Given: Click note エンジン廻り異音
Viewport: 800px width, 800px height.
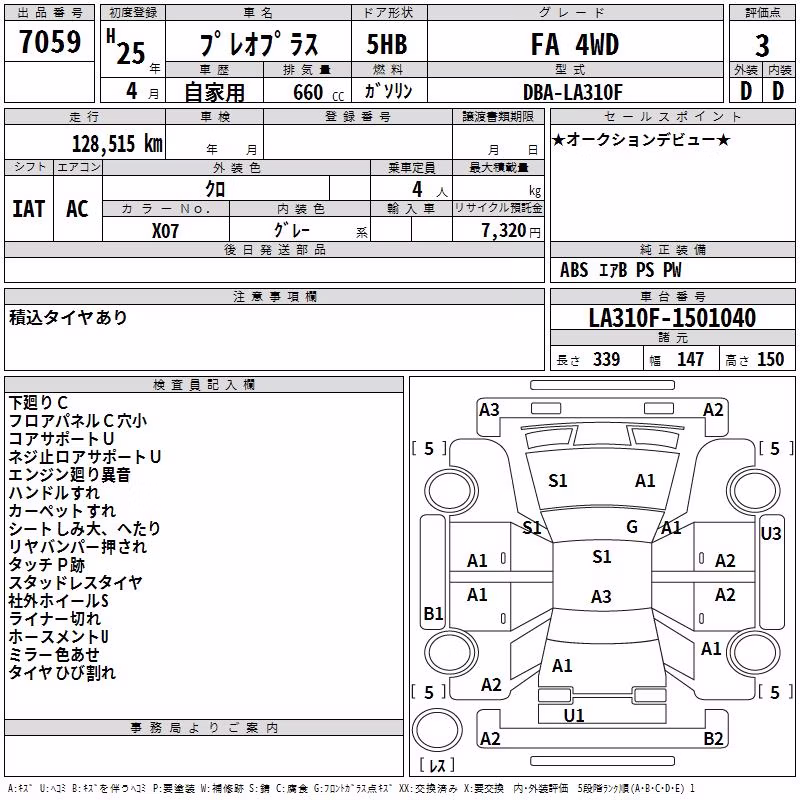Looking at the screenshot, I should point(69,474).
